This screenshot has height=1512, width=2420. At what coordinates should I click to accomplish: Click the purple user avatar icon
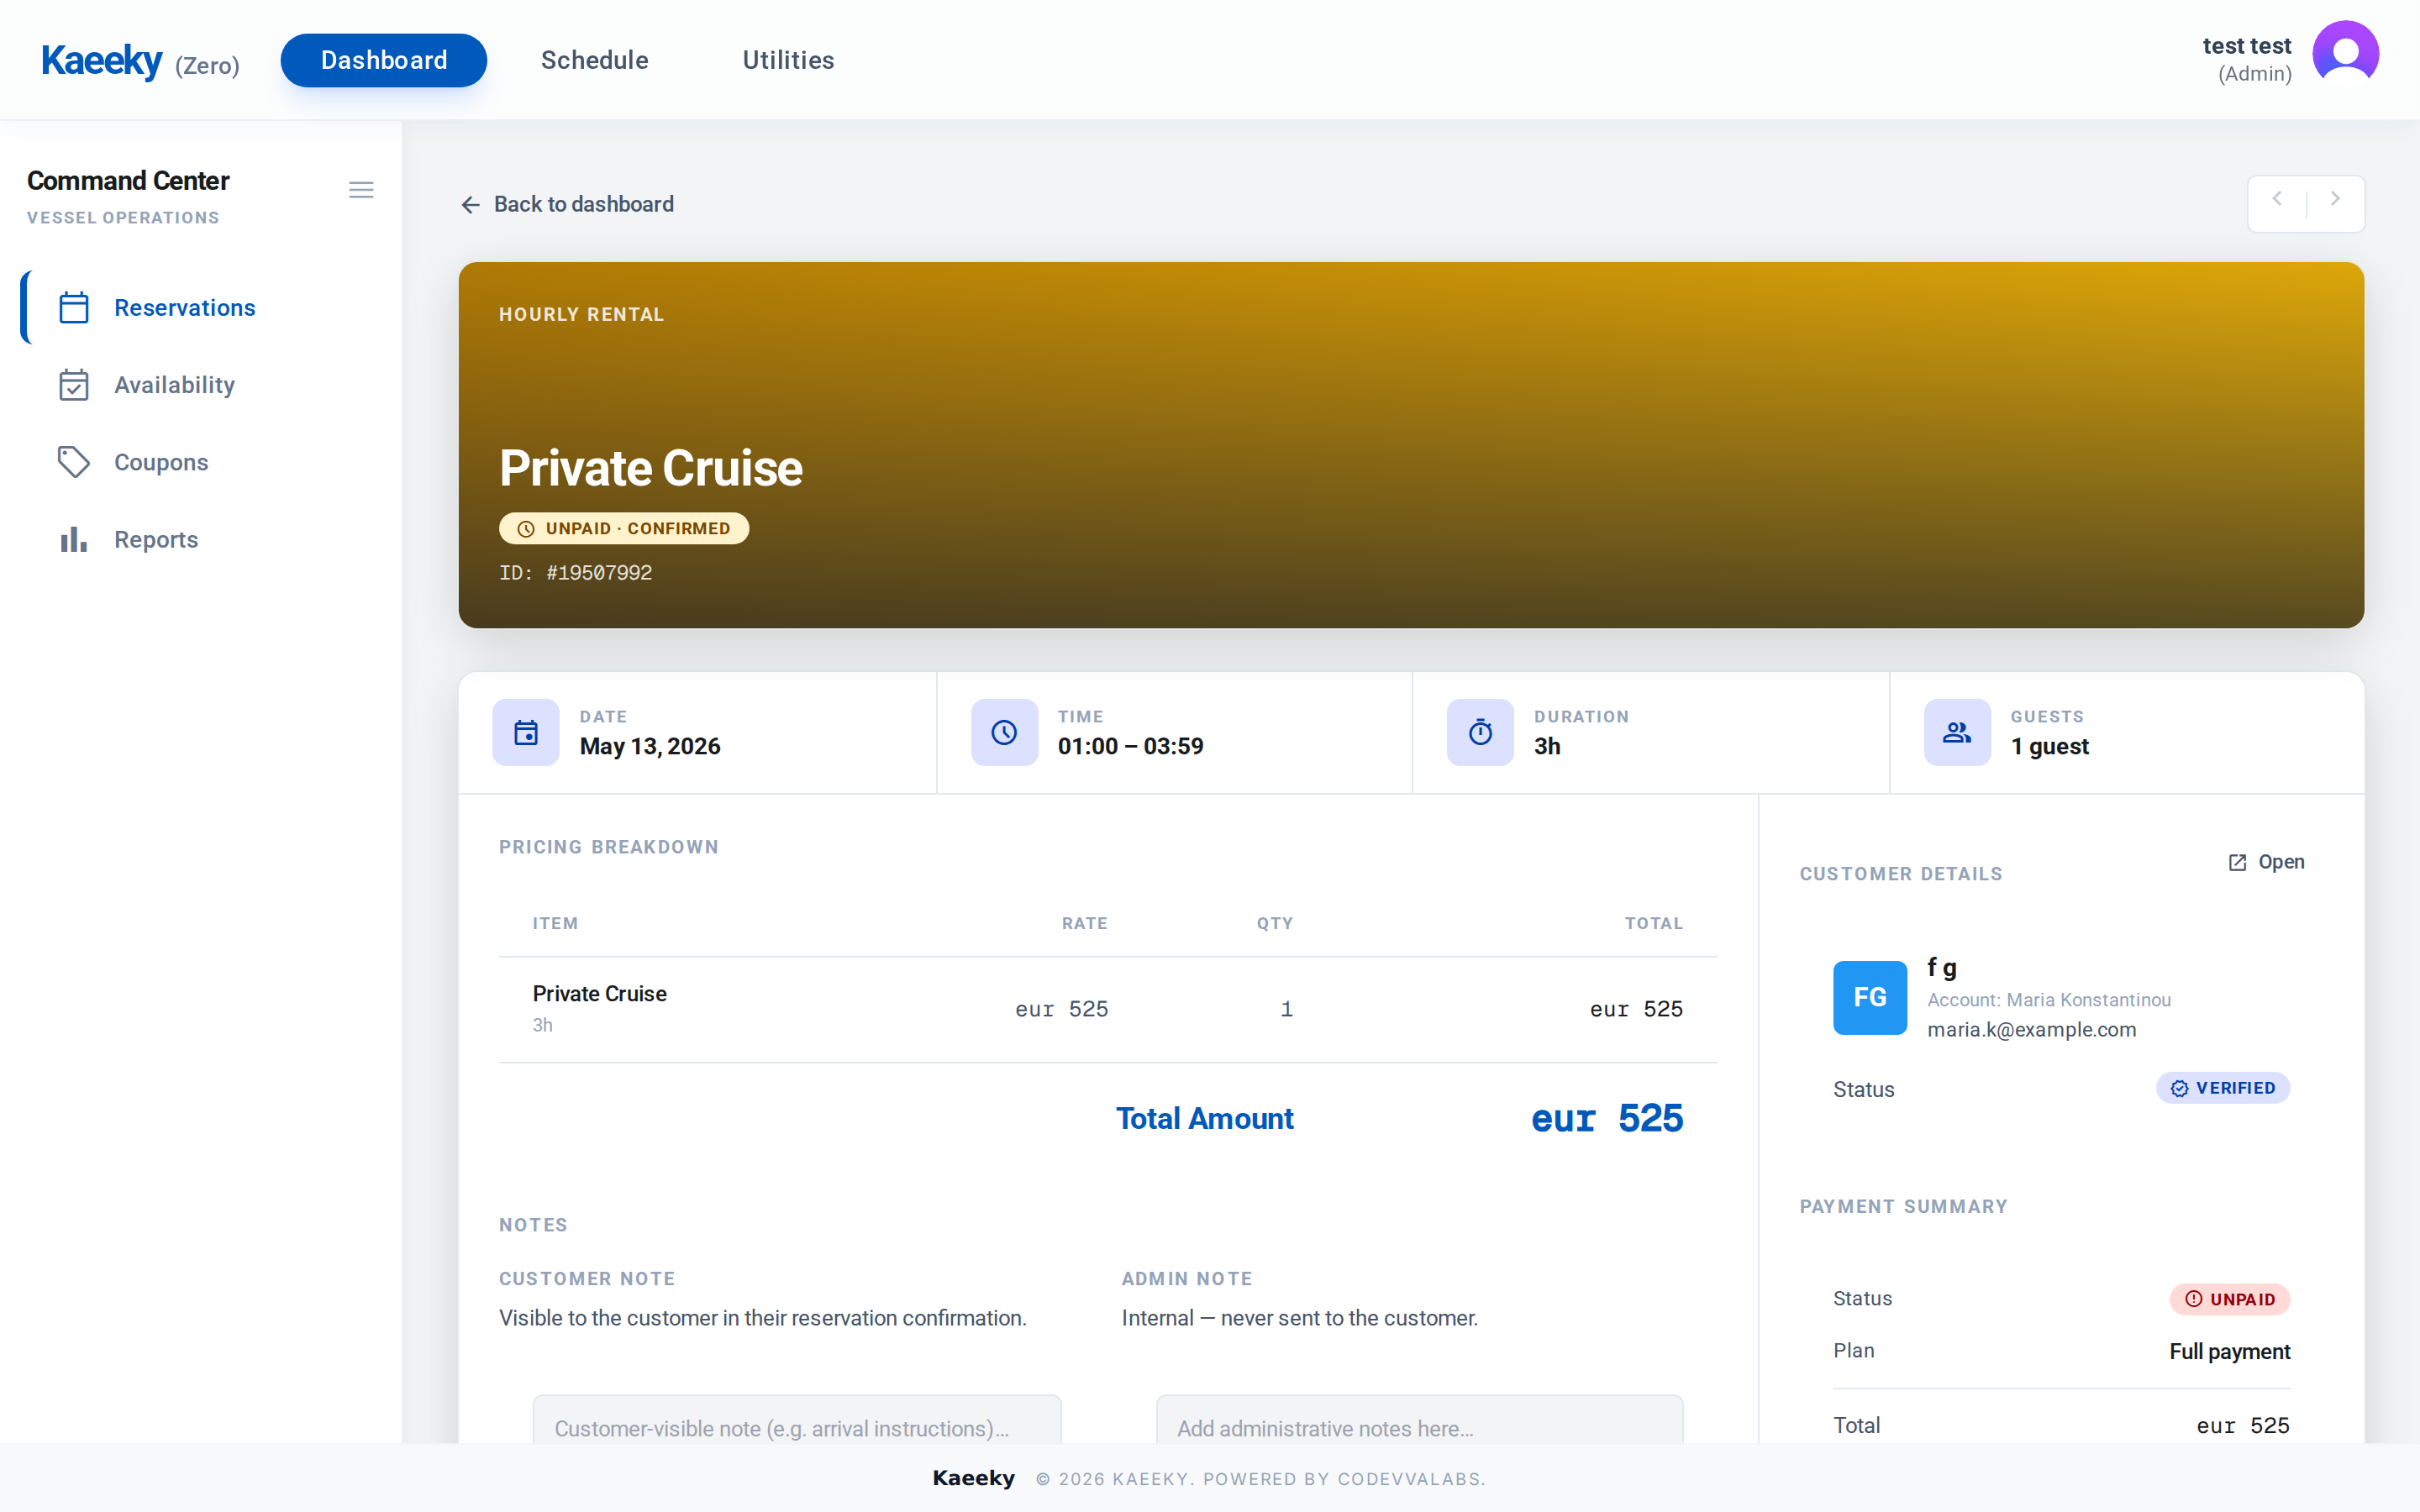click(x=2345, y=54)
